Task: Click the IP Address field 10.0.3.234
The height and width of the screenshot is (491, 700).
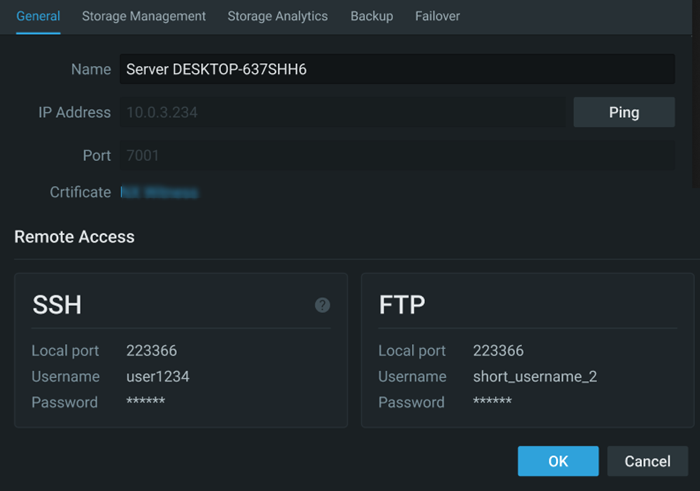Action: tap(342, 112)
